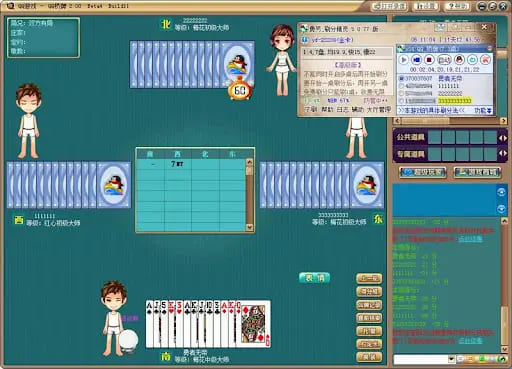Click the upper blue link in chat log
Screen dimensions: 512x369
470,239
